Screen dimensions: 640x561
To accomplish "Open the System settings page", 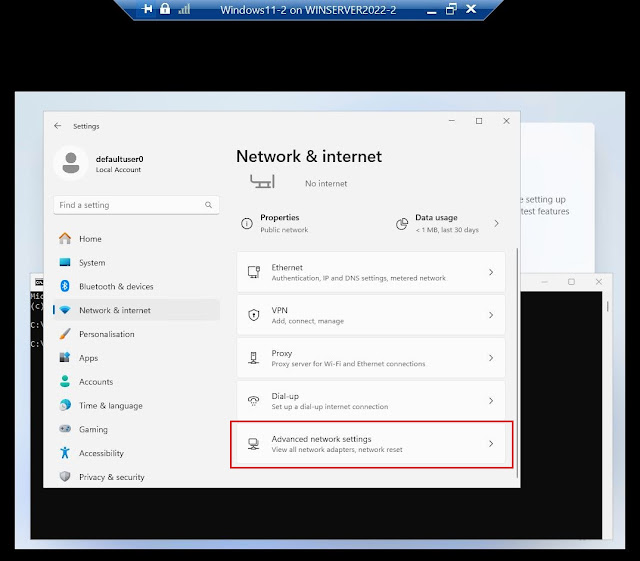I will [x=136, y=262].
